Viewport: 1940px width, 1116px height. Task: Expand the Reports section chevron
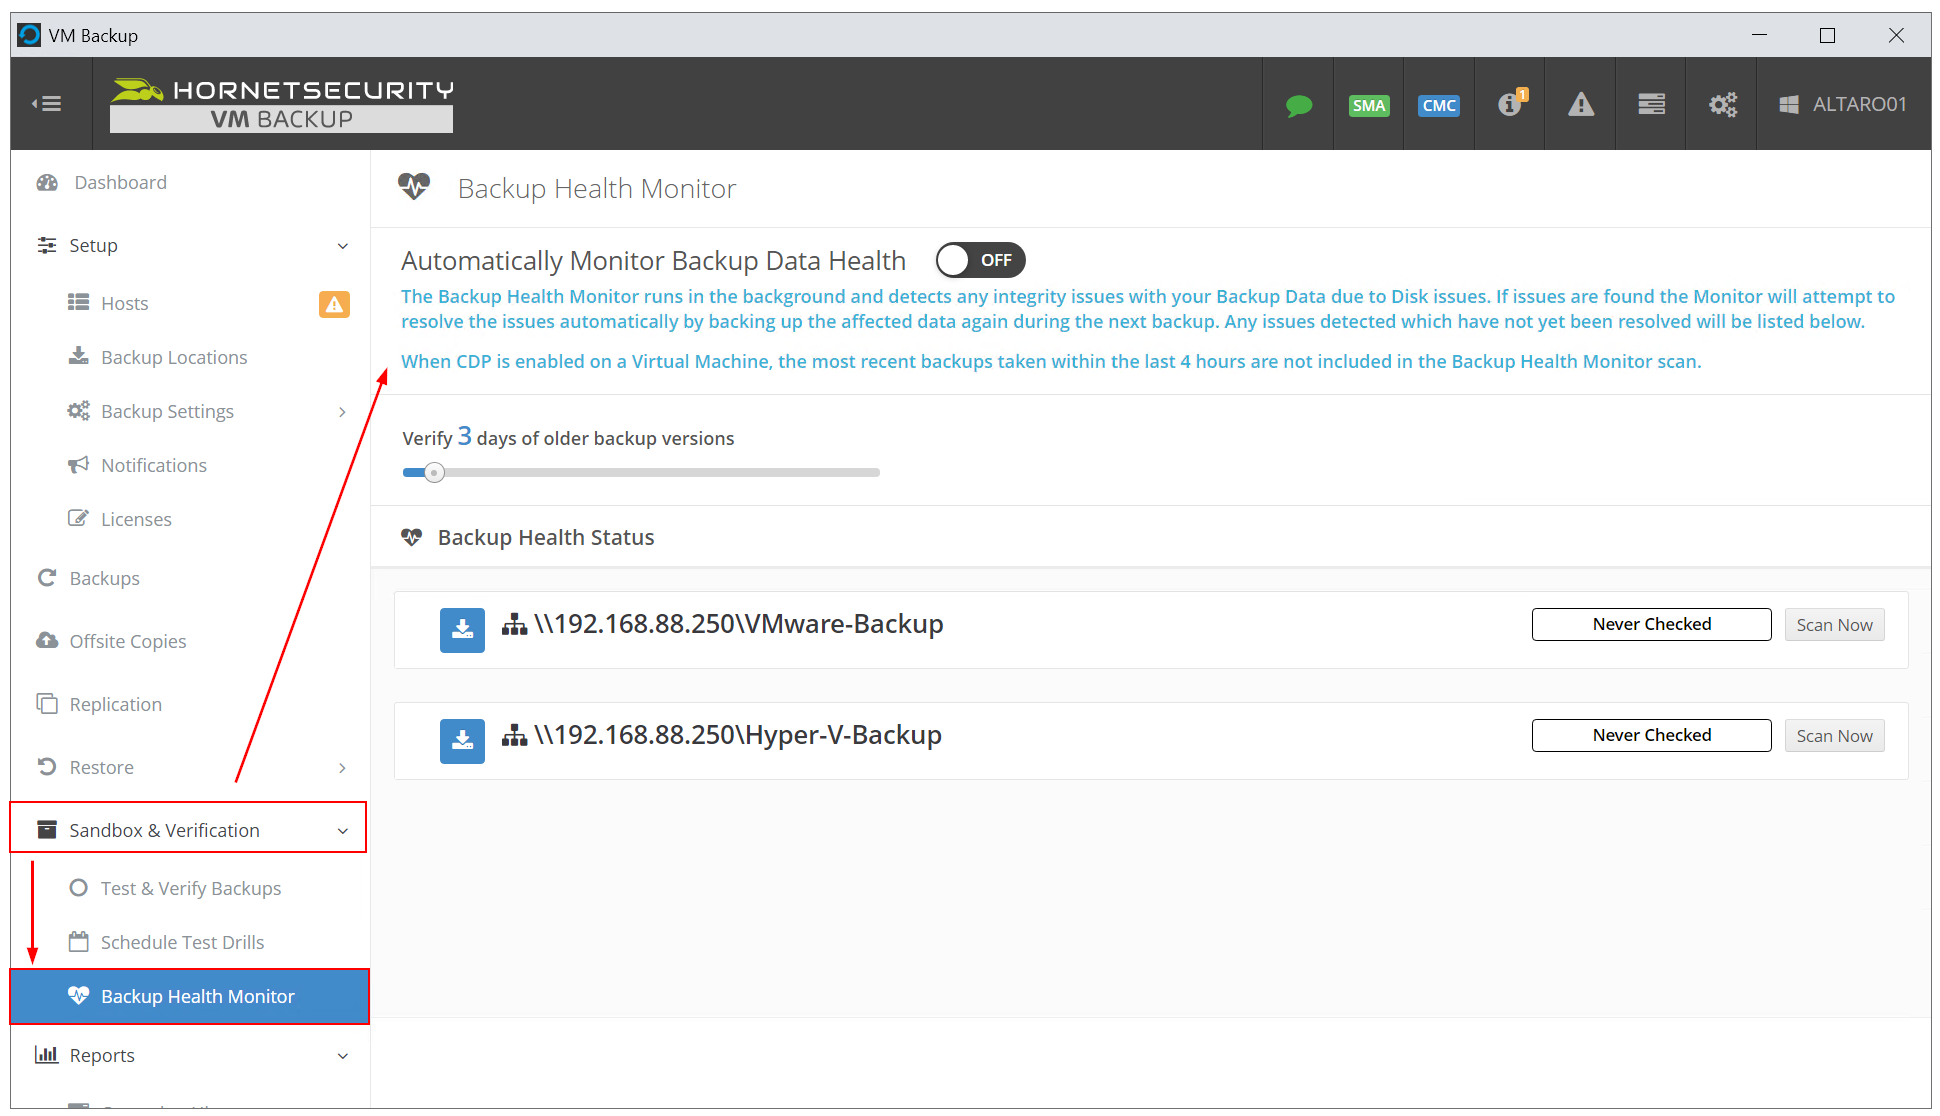tap(343, 1056)
